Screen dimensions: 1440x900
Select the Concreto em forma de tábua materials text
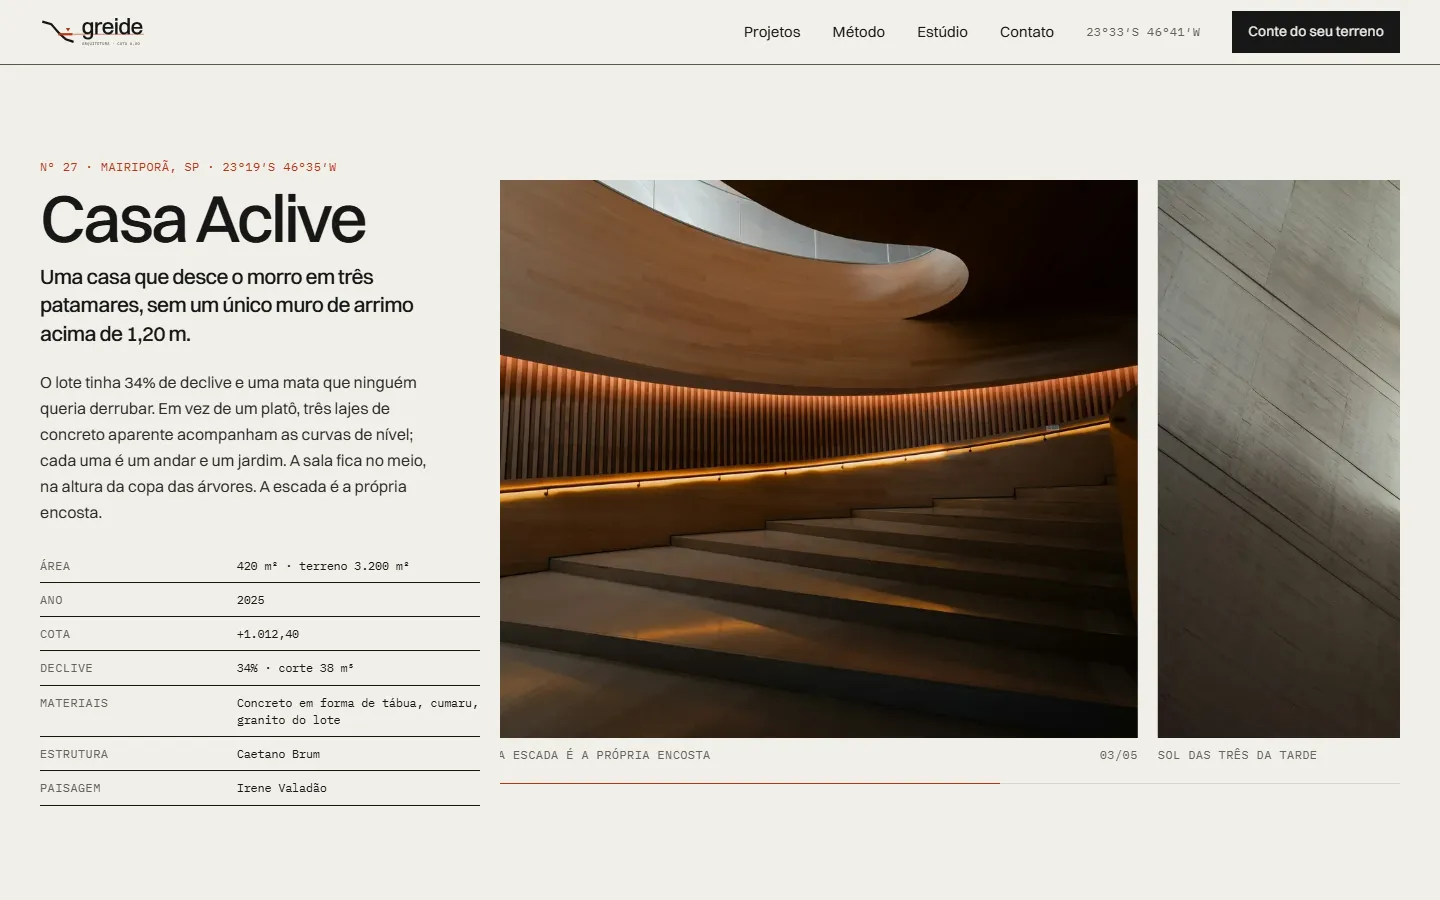357,711
